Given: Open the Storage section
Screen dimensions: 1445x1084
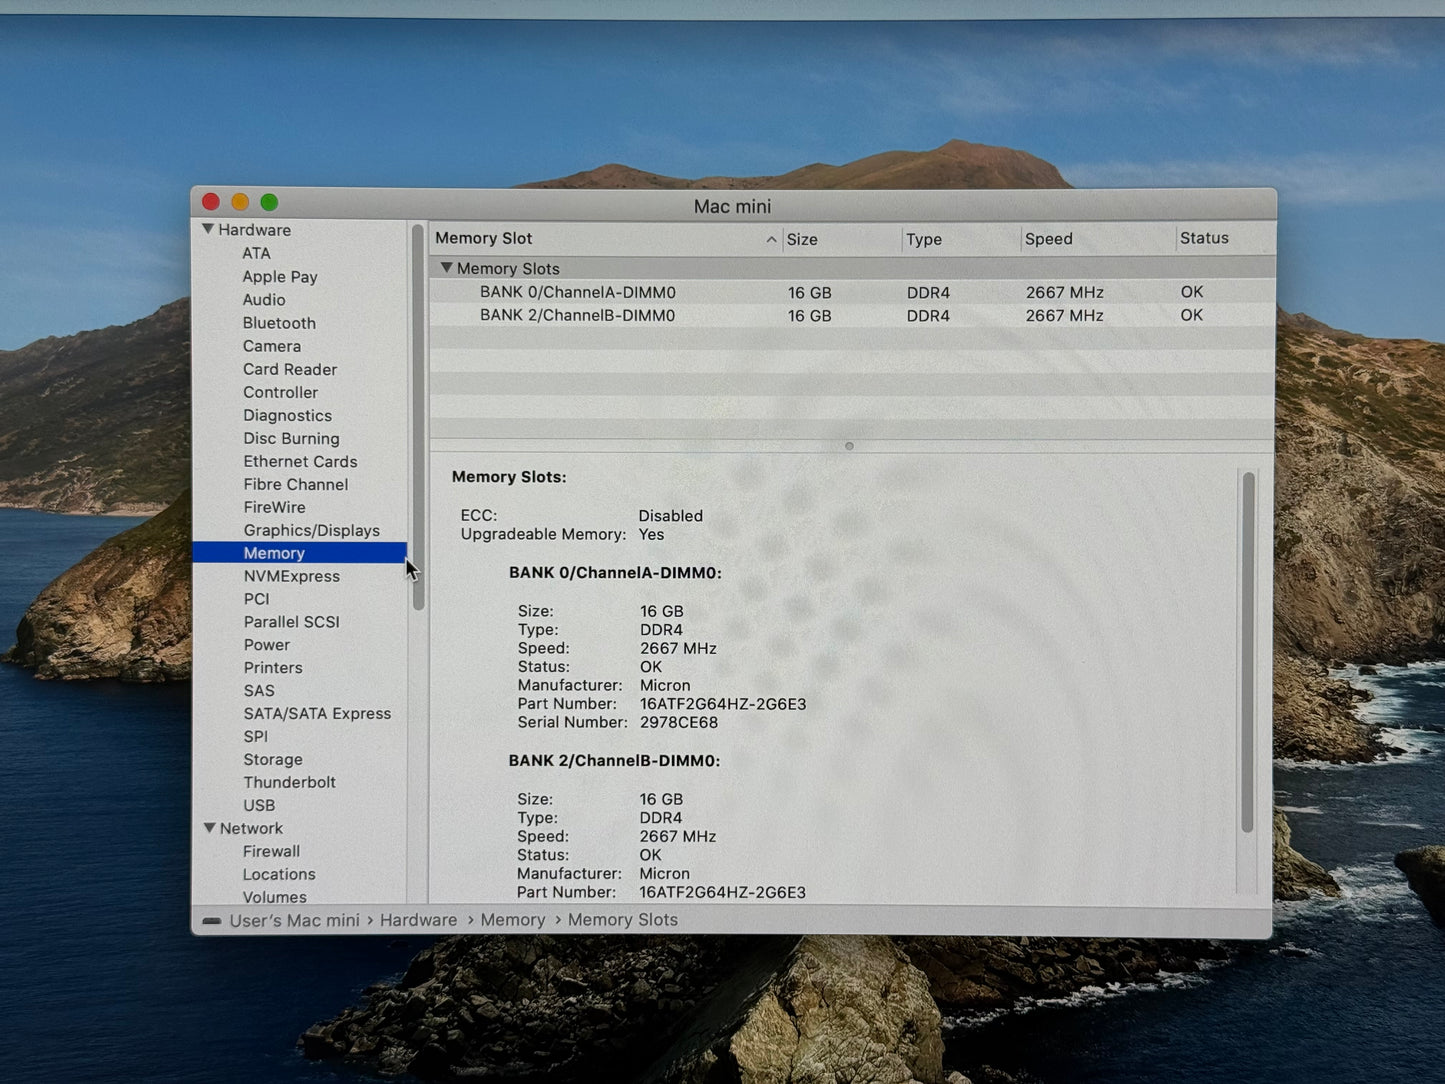Looking at the screenshot, I should click(272, 759).
